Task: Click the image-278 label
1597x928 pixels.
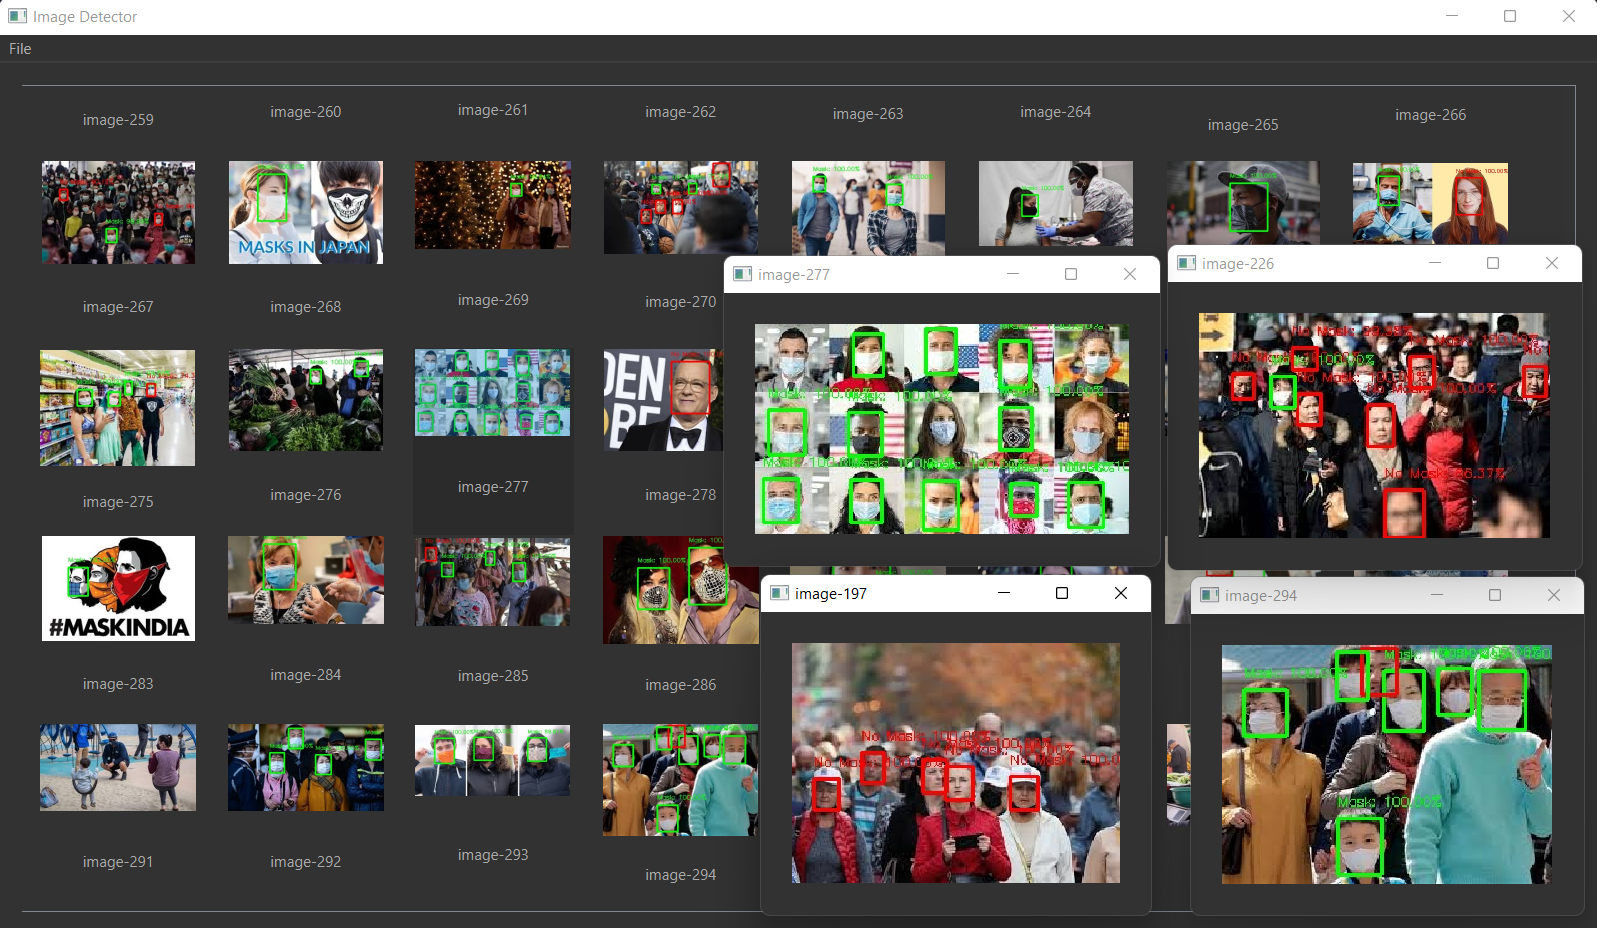Action: [x=680, y=495]
